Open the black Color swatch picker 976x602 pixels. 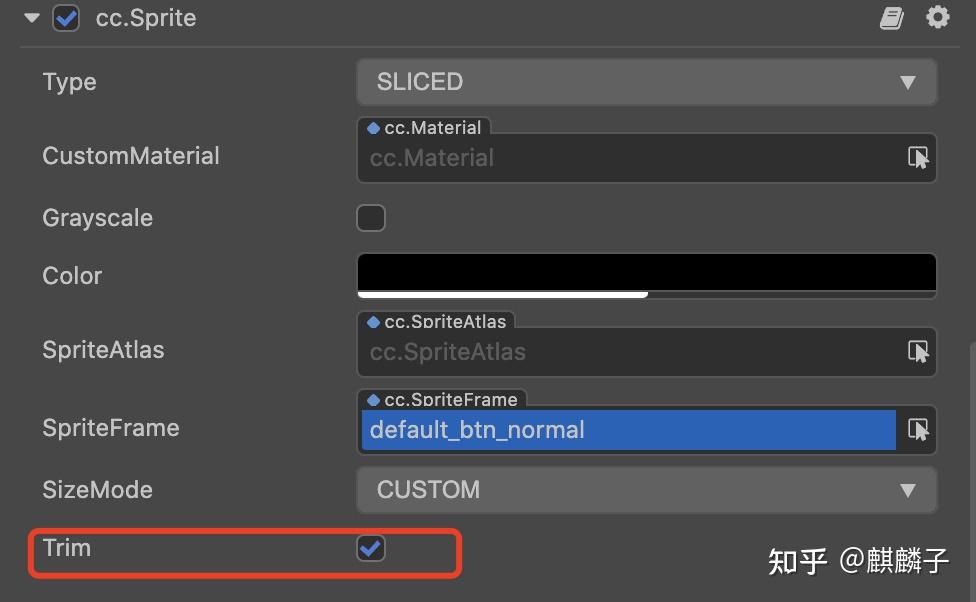pos(646,274)
